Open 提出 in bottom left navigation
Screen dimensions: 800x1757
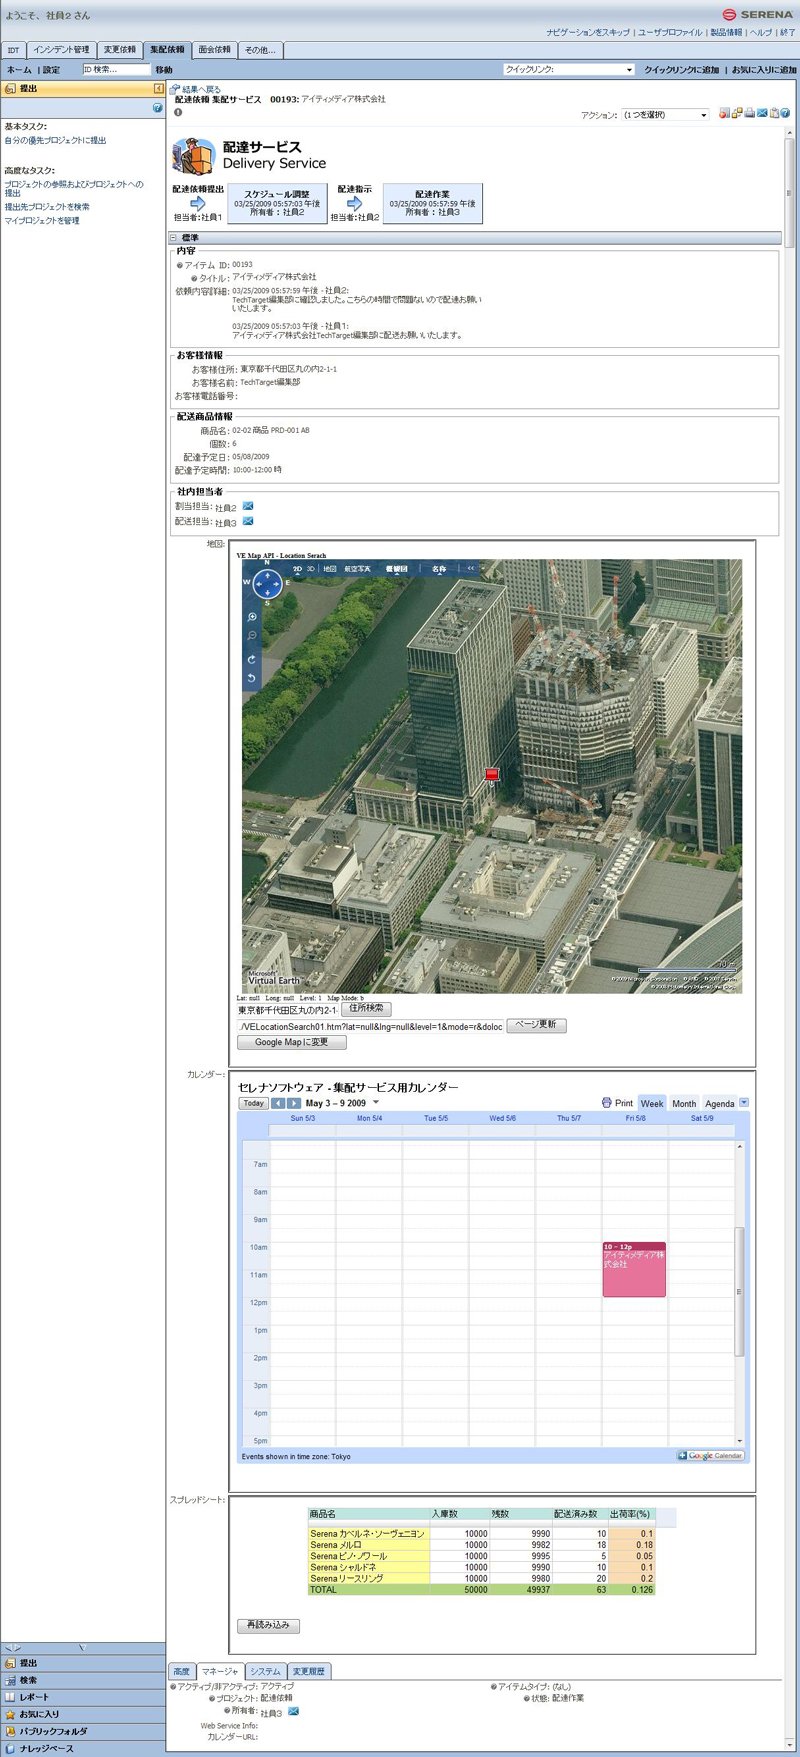click(82, 1663)
